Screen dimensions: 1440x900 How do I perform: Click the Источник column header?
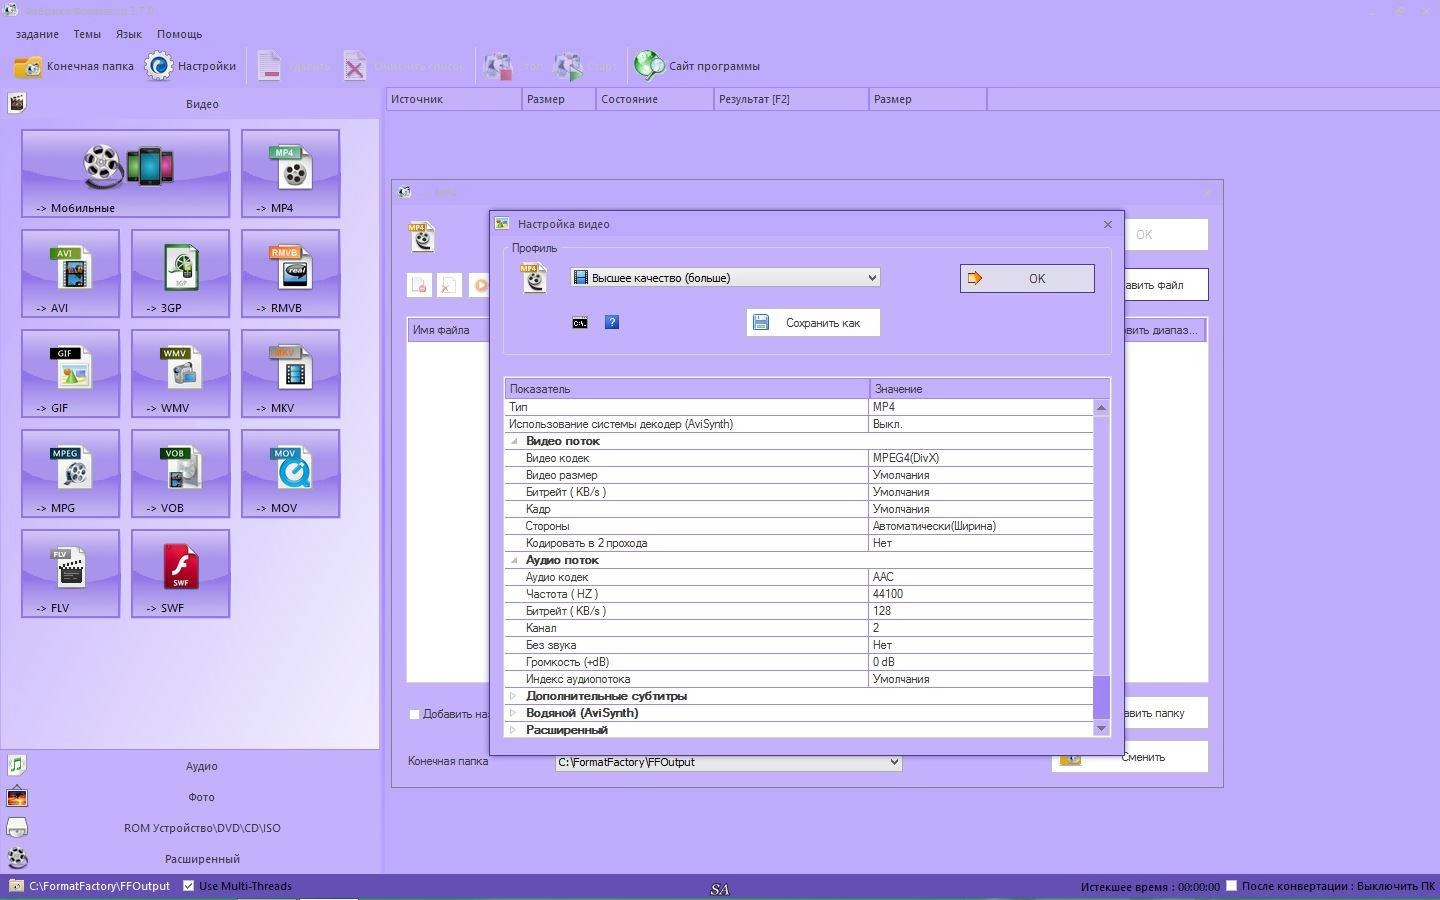(454, 99)
